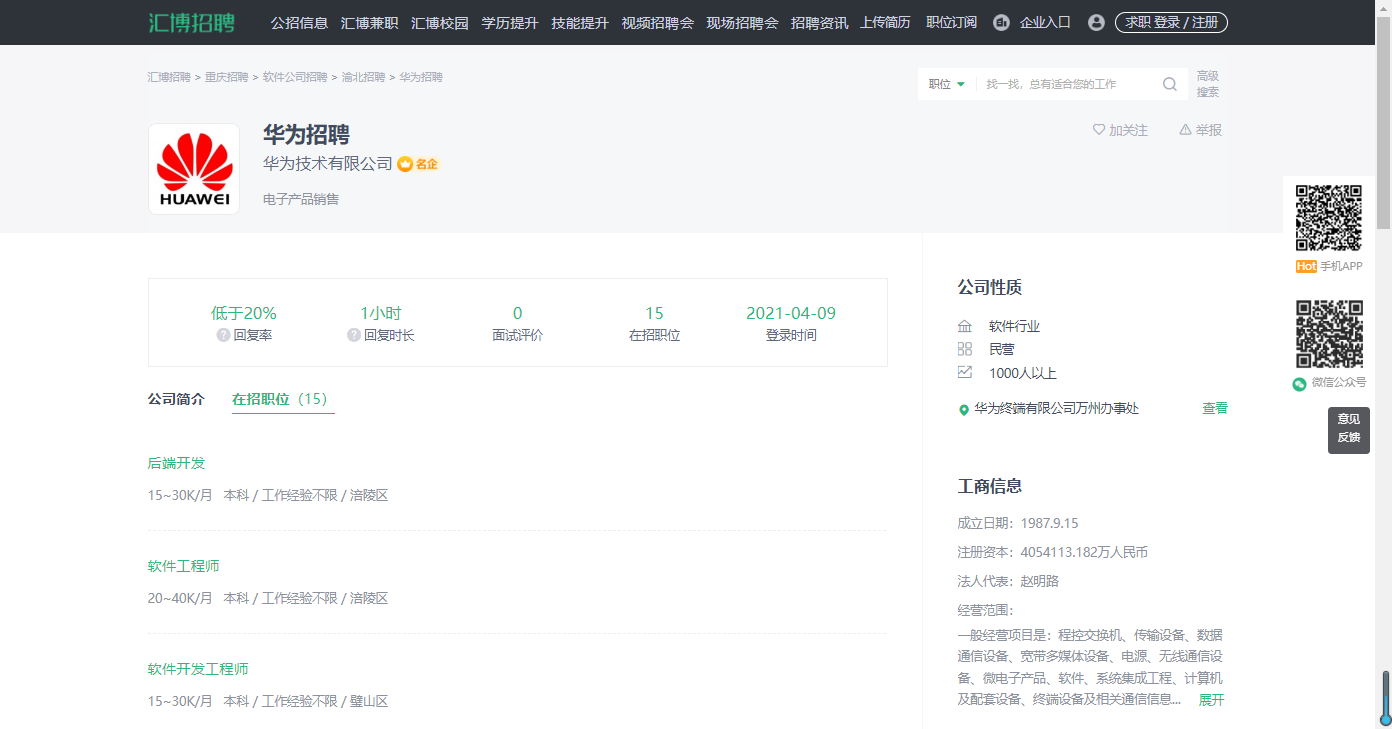This screenshot has height=729, width=1392.
Task: Click the 华为技术有限公司 company name
Action: pos(328,164)
